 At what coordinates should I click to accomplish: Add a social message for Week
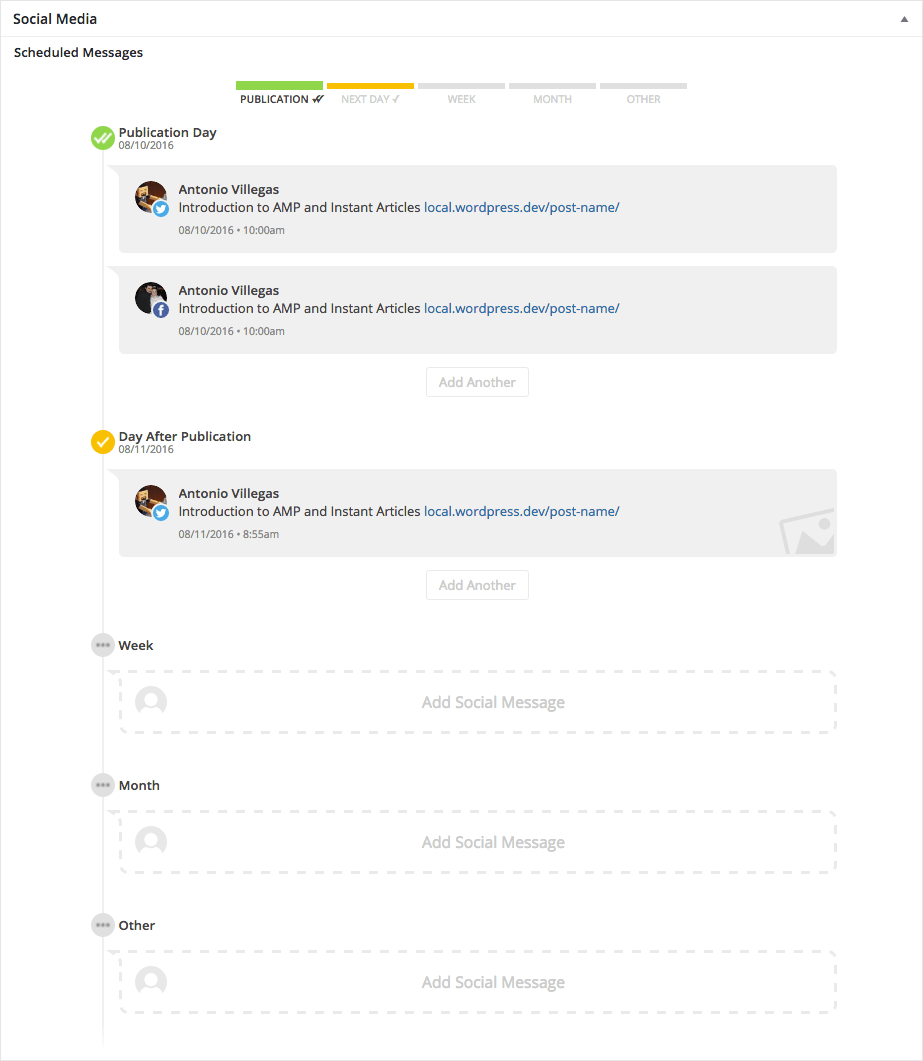(x=493, y=702)
